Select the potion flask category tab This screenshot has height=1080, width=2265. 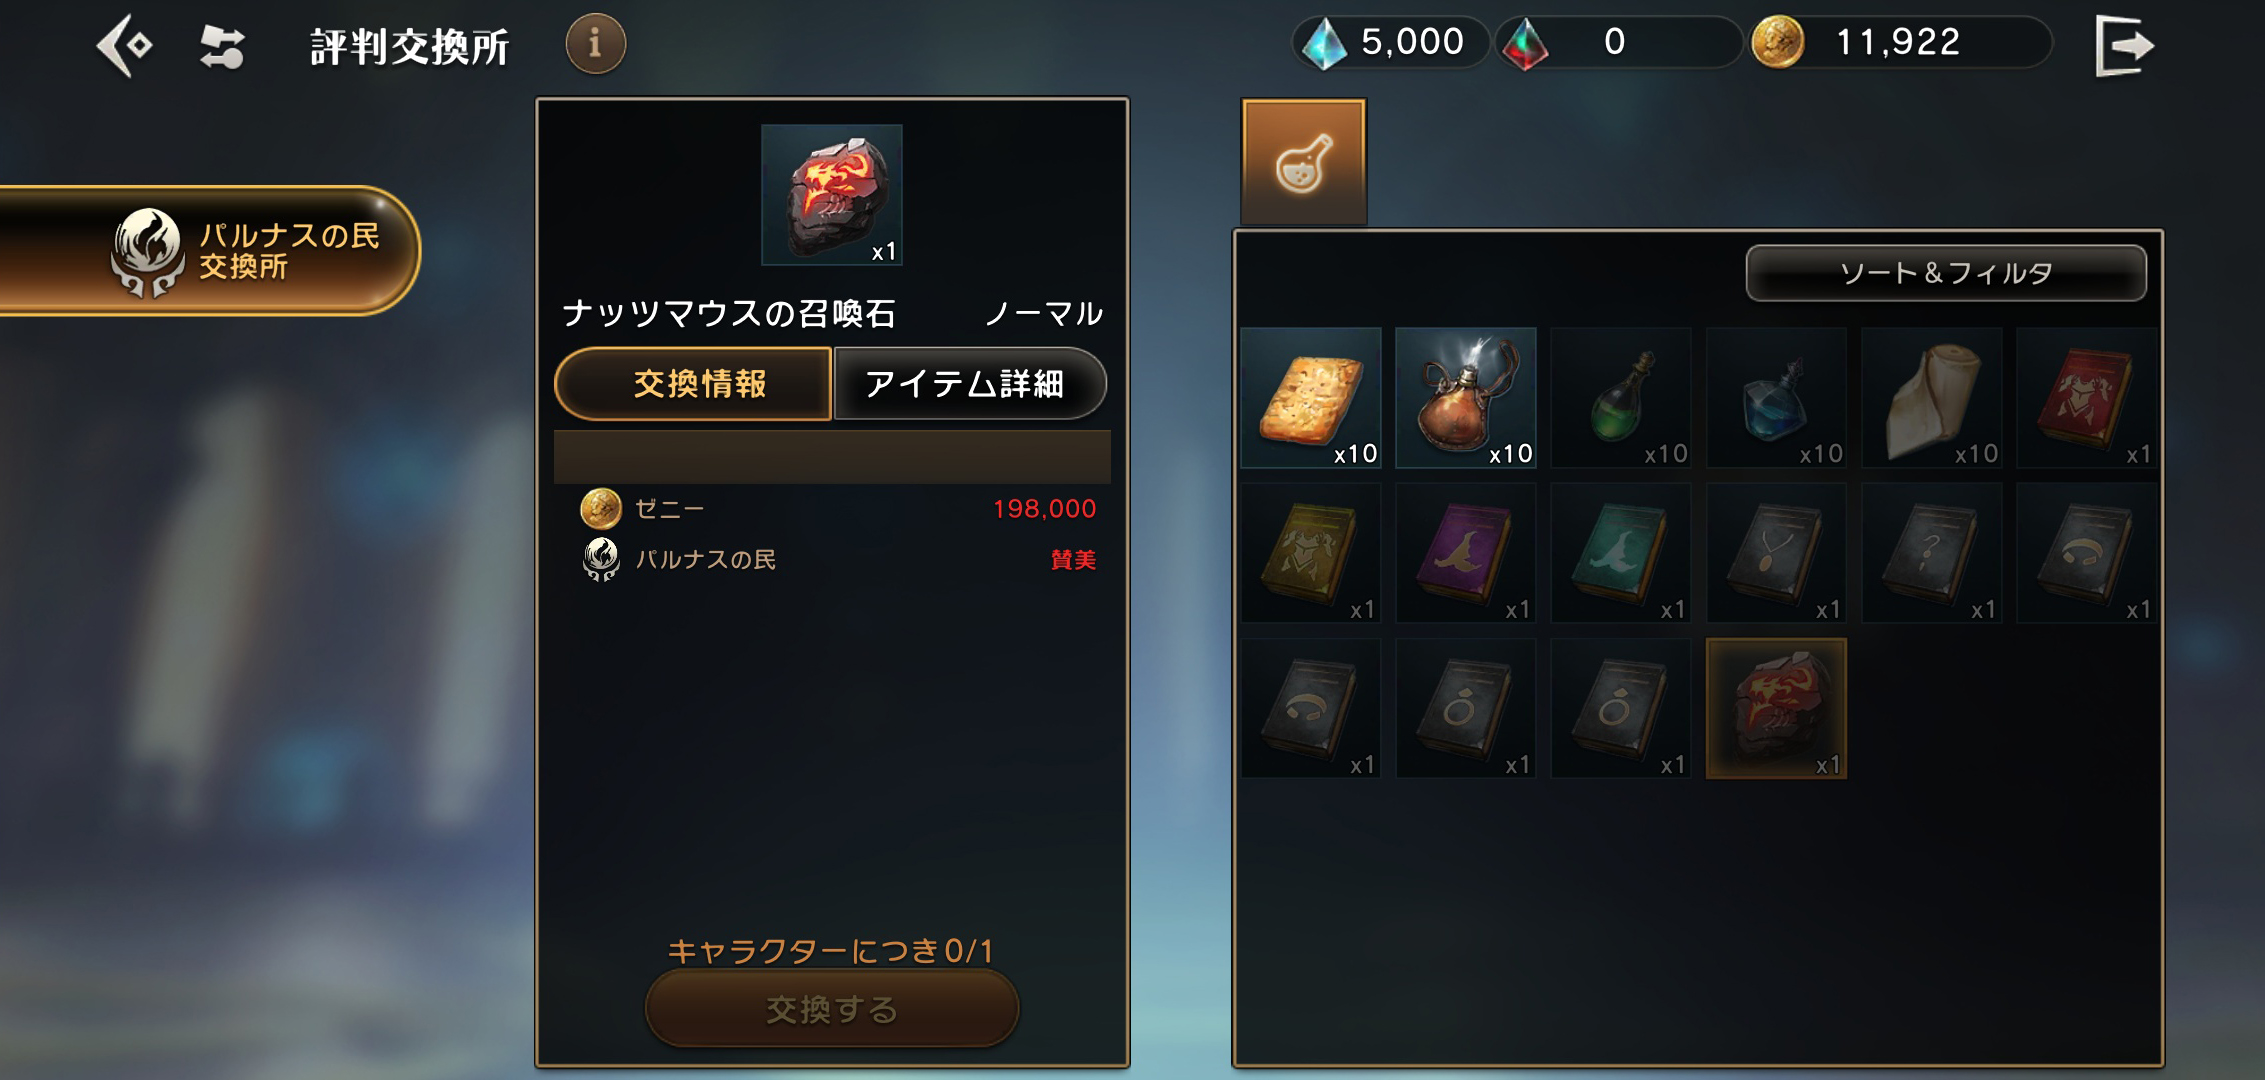click(x=1304, y=162)
